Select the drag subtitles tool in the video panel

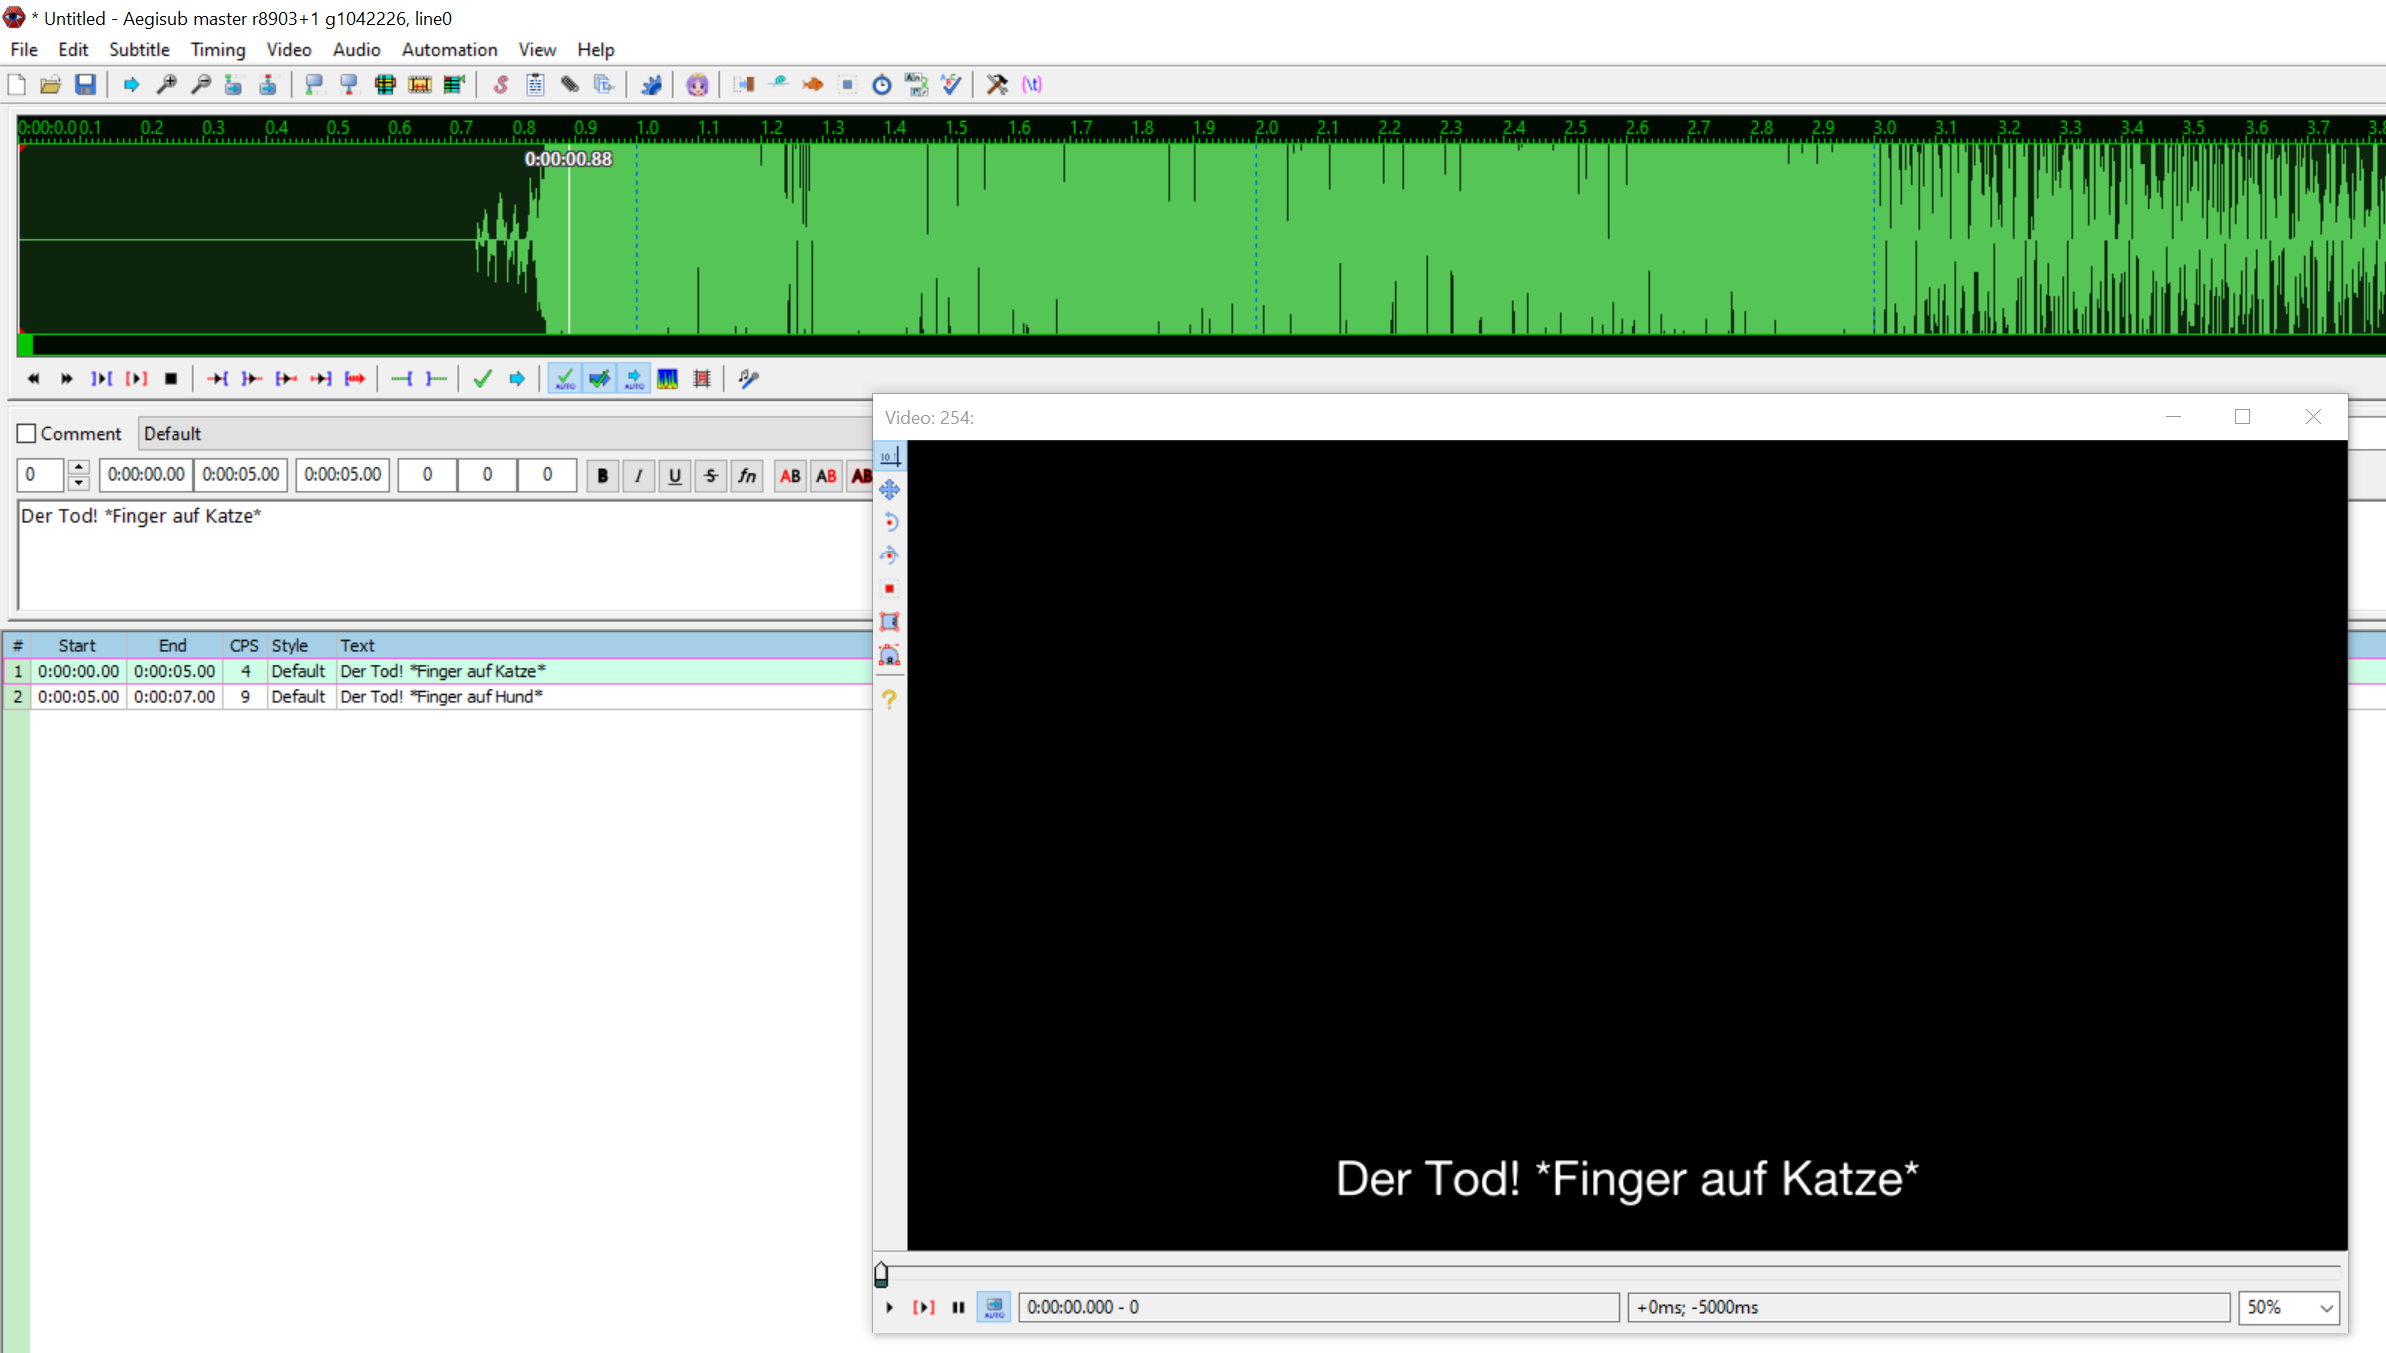[889, 490]
